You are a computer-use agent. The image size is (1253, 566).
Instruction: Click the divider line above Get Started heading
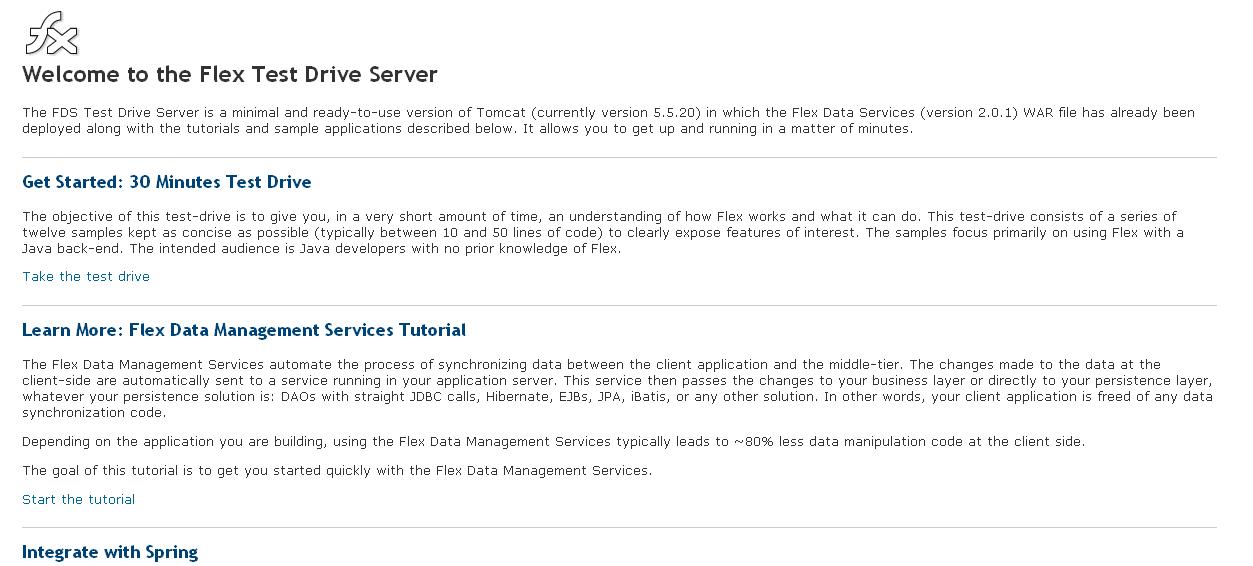(619, 157)
